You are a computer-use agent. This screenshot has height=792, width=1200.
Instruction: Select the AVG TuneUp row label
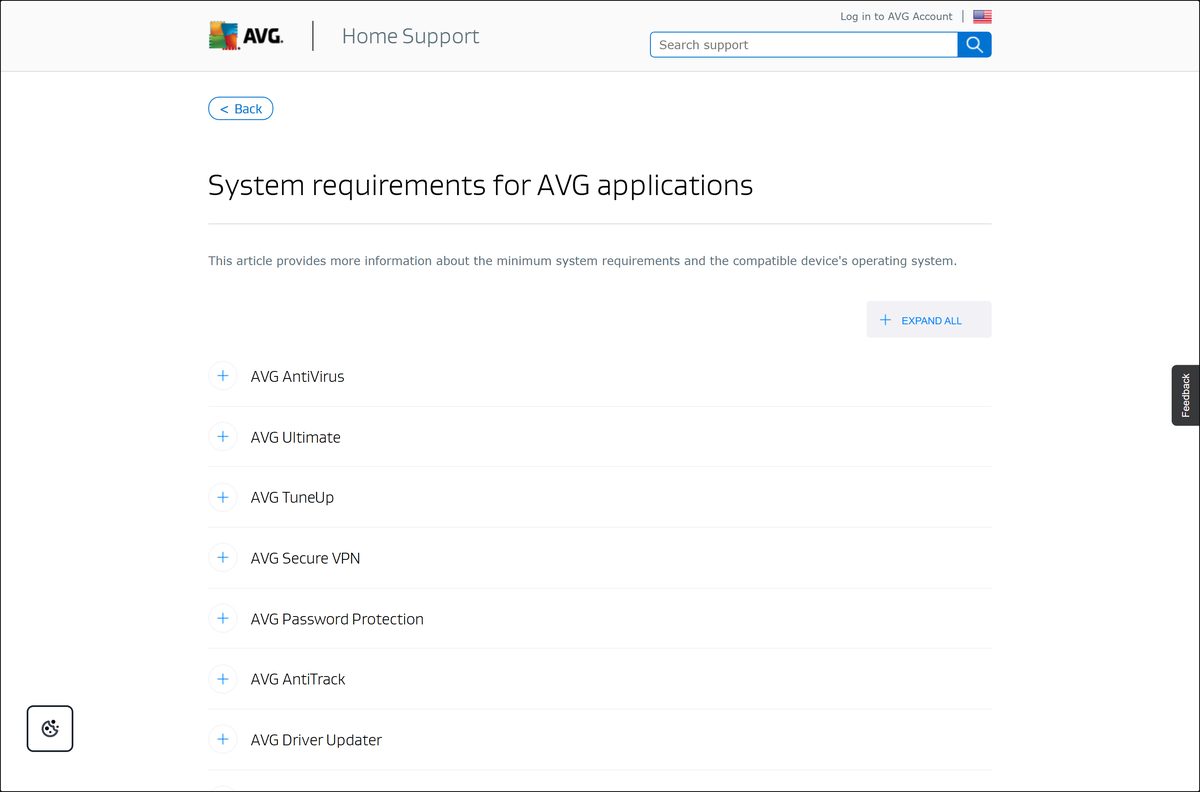coord(292,497)
